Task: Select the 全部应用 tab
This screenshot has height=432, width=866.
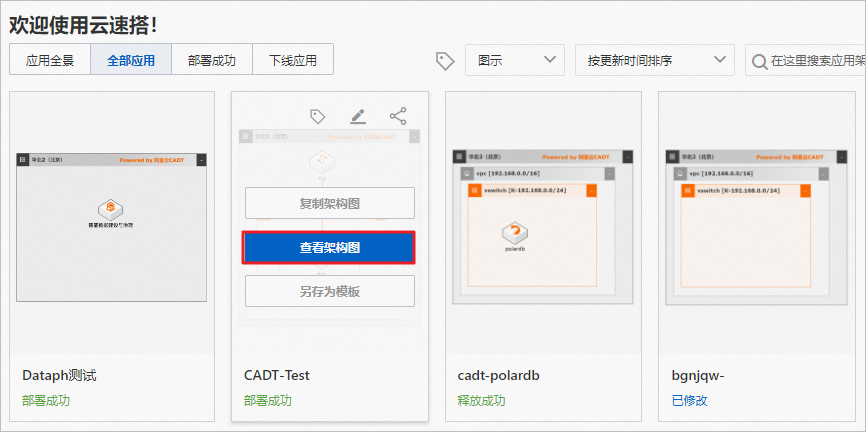Action: pyautogui.click(x=131, y=59)
